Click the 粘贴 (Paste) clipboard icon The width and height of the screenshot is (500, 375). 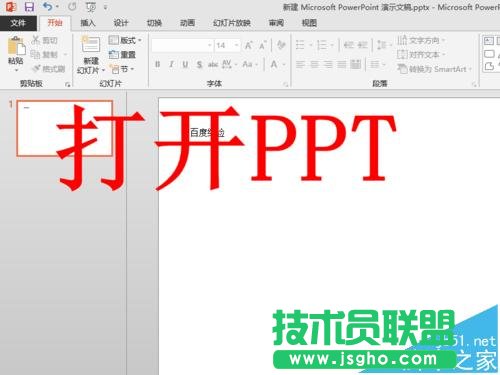16,46
